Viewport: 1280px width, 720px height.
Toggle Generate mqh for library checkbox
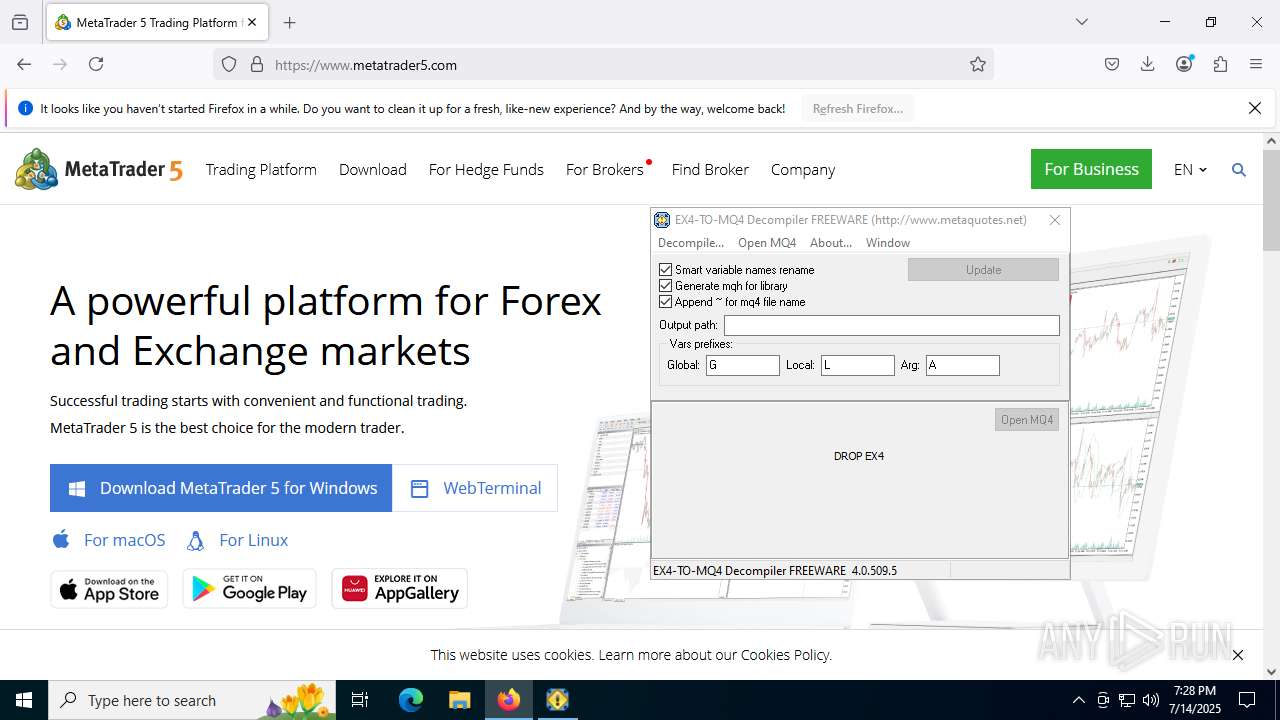pyautogui.click(x=666, y=286)
